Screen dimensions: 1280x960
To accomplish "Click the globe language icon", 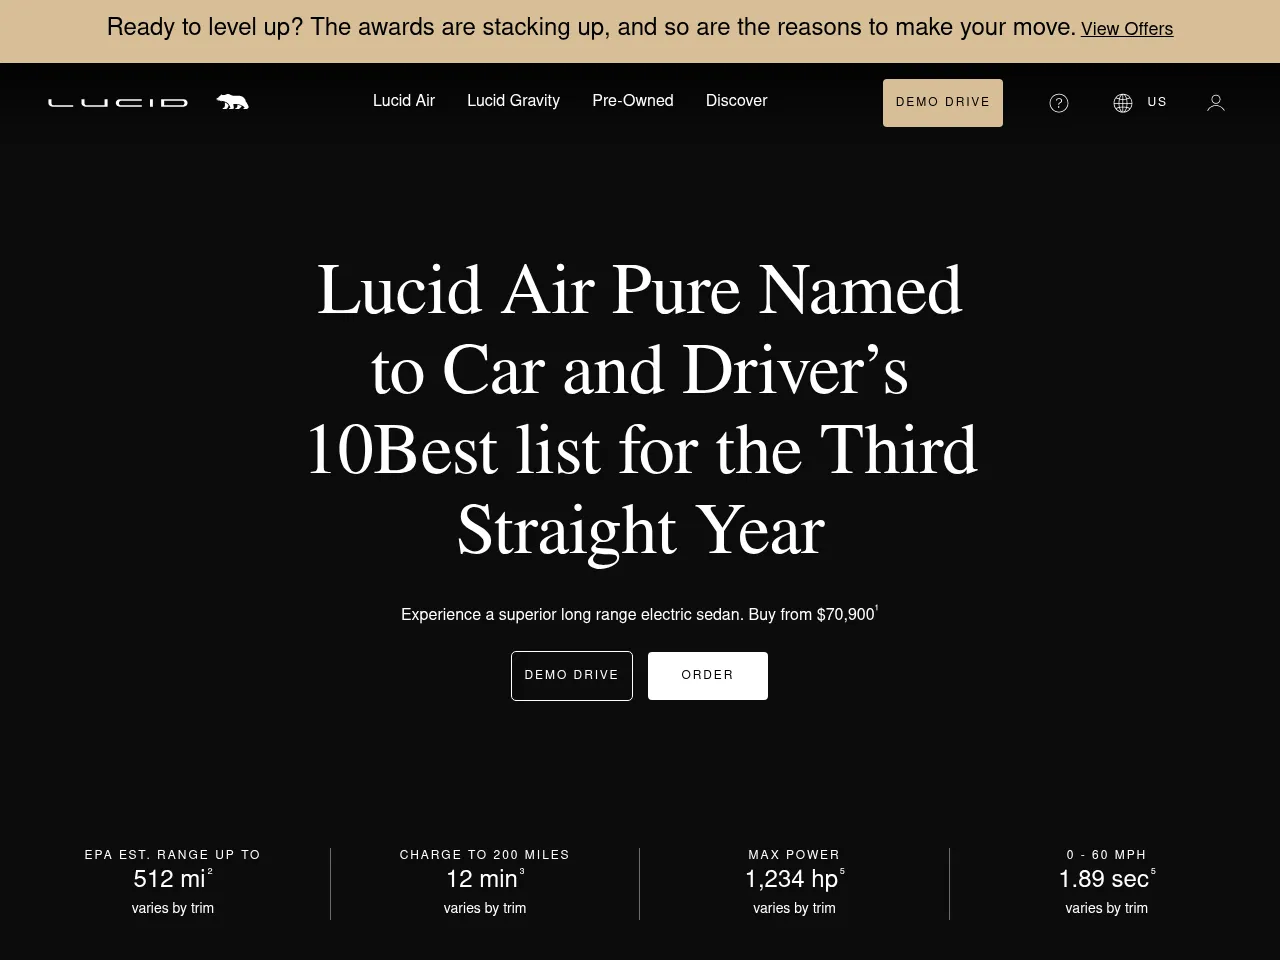I will click(x=1121, y=102).
